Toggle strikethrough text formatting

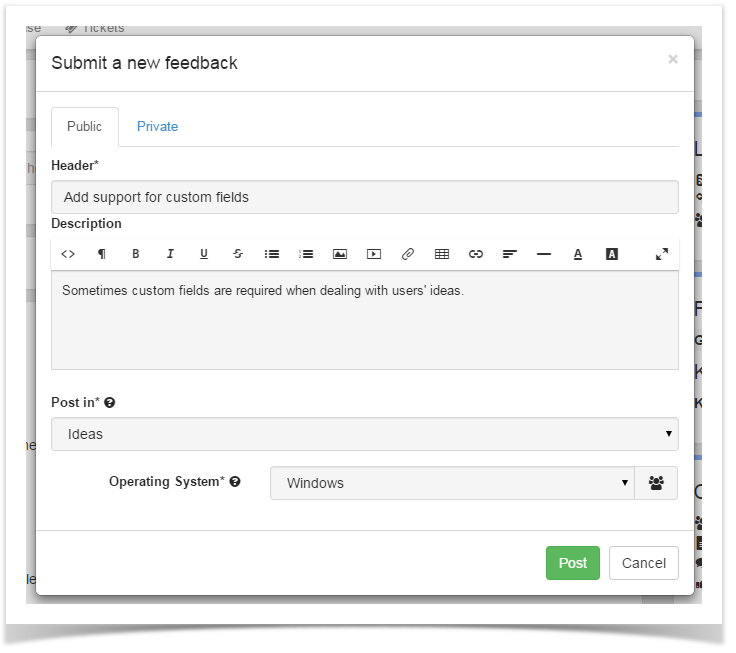point(238,254)
